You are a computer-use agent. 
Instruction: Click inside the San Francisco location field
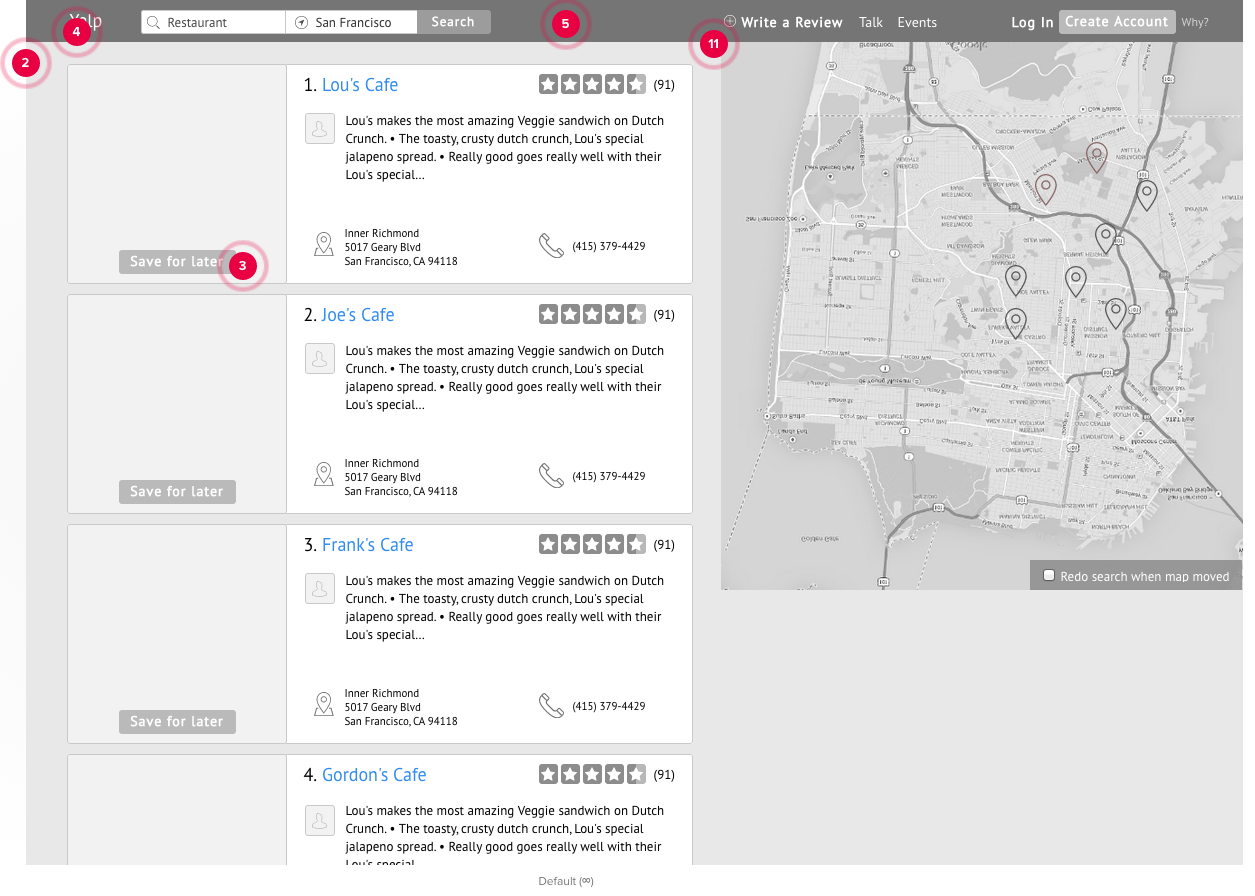pos(360,22)
